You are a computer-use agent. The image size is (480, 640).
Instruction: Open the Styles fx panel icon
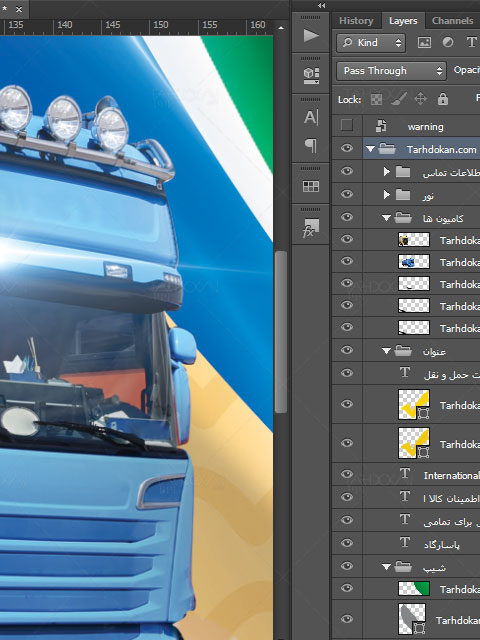[x=311, y=228]
